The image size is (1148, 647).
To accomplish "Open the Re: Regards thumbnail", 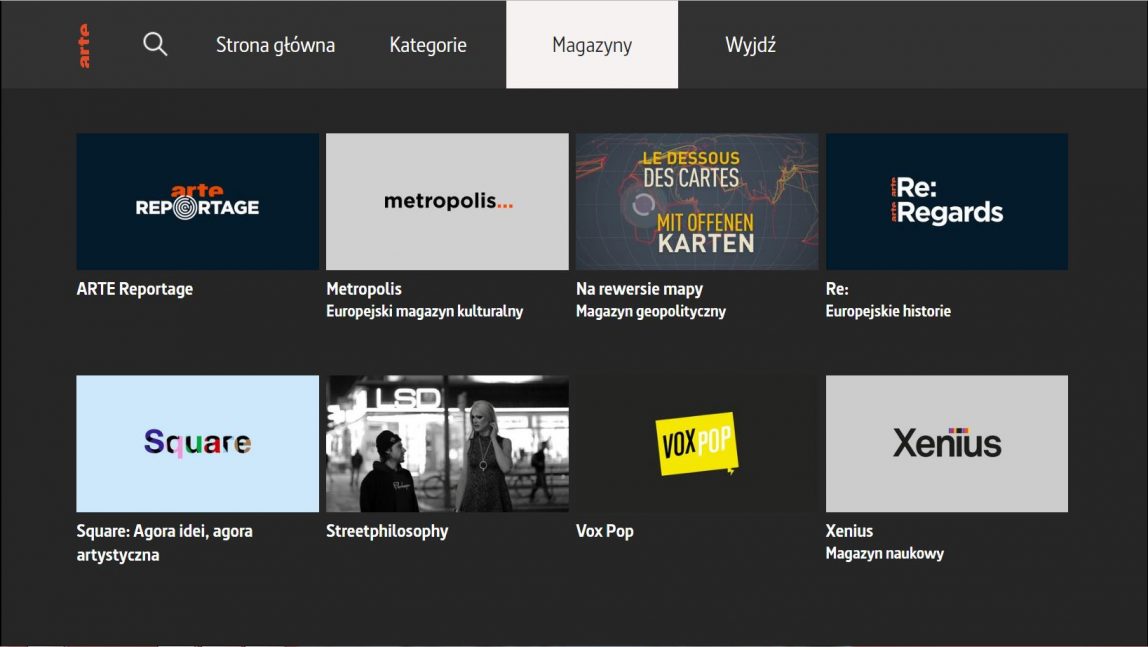I will click(x=947, y=201).
